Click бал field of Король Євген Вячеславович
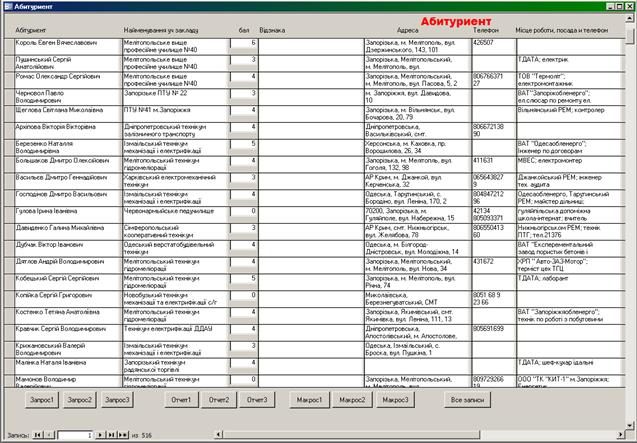This screenshot has height=443, width=637. click(244, 43)
